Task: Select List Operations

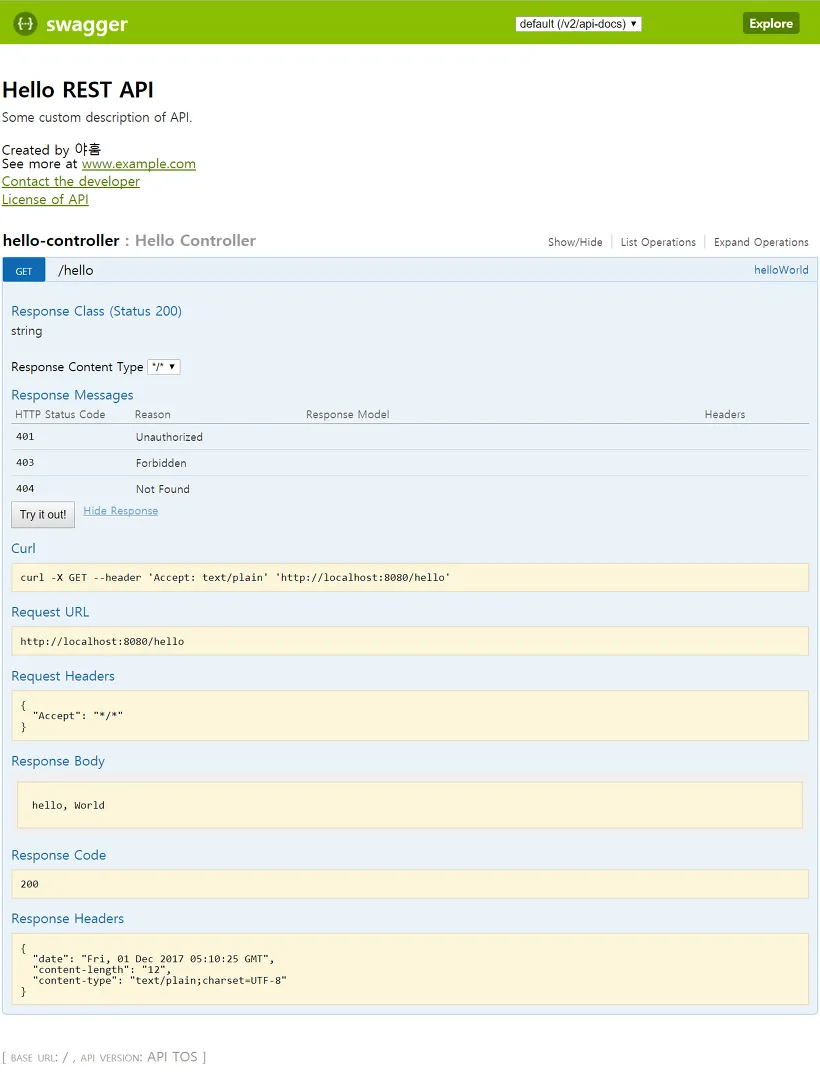Action: point(658,242)
